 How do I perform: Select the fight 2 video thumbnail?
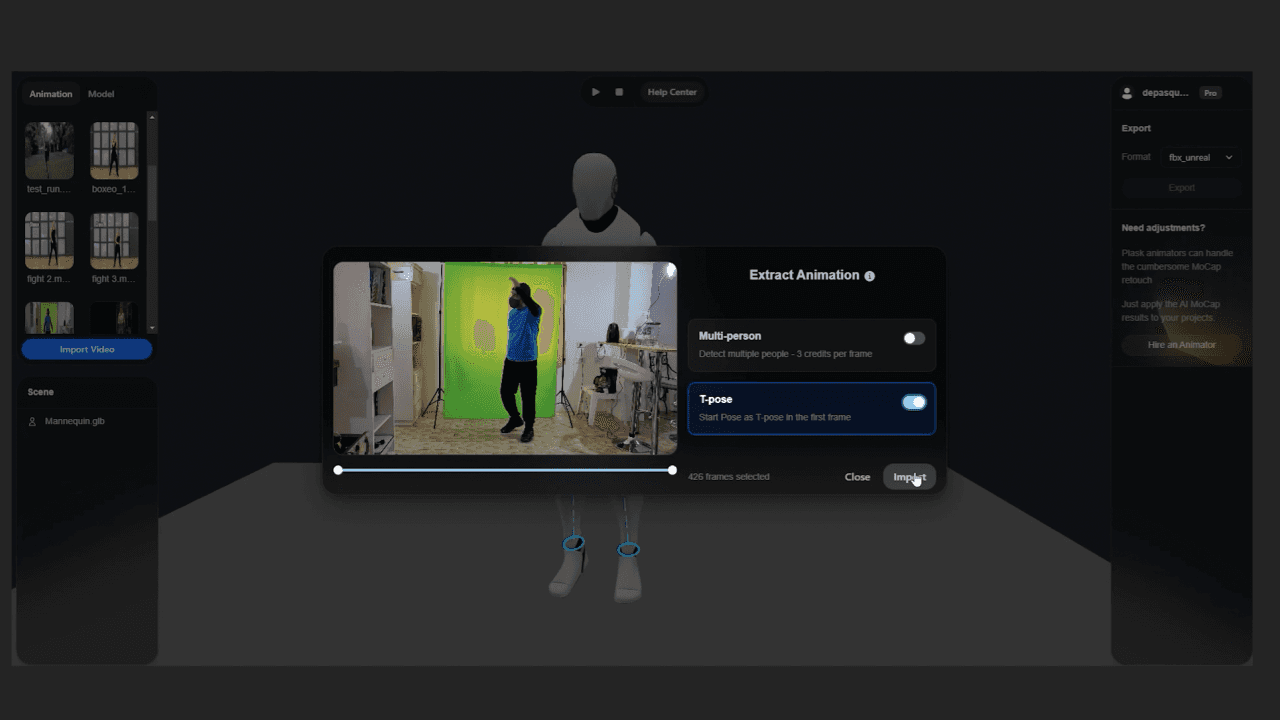(x=49, y=240)
